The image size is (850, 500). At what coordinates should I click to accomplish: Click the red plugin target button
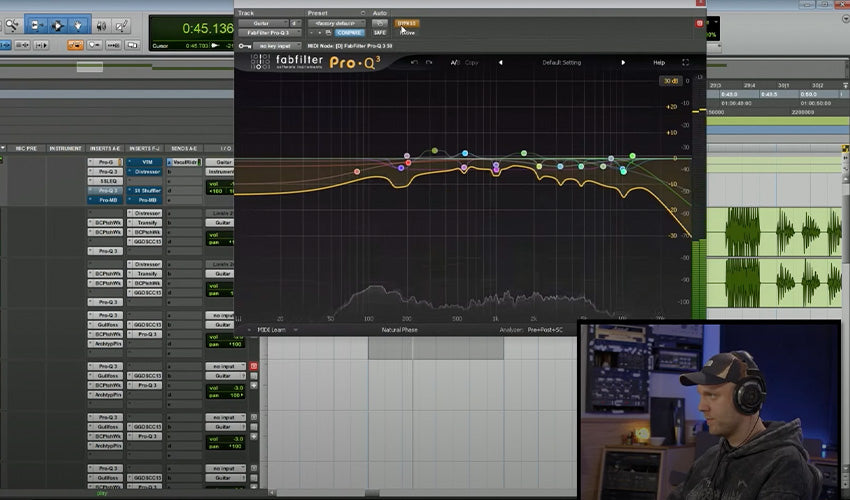click(x=698, y=22)
